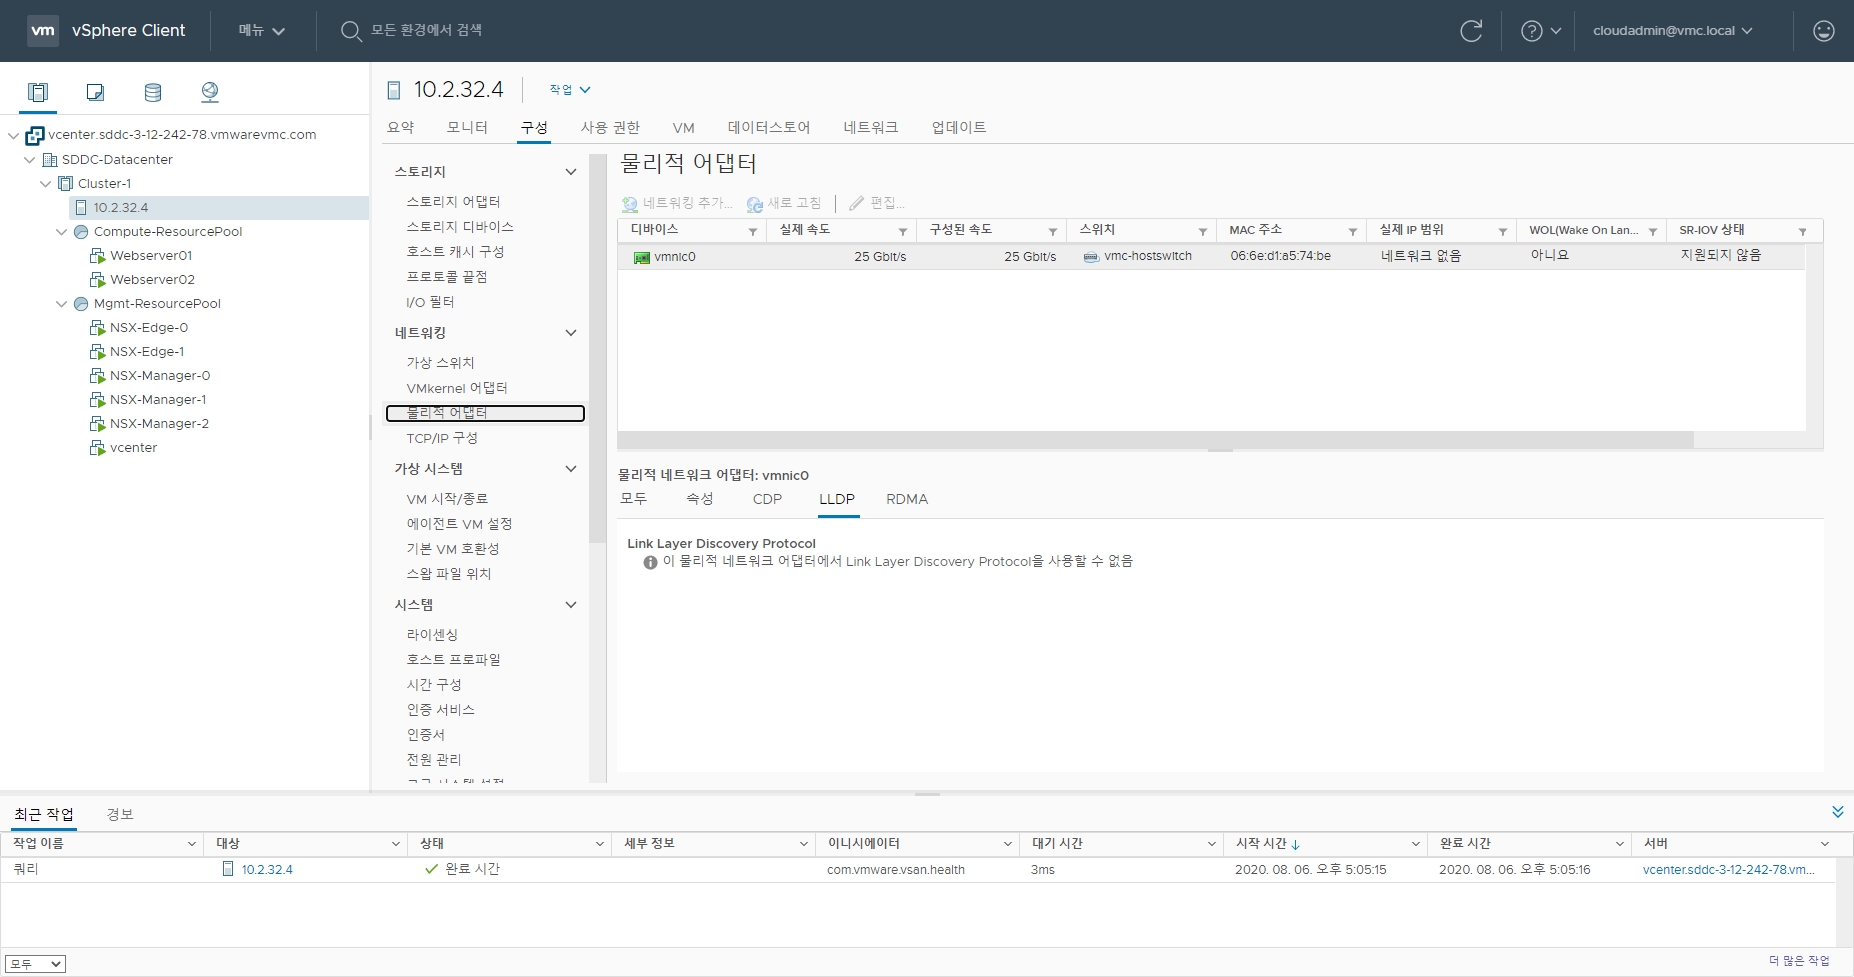
Task: Click the vmc-hostswitch switch icon
Action: [x=1091, y=257]
